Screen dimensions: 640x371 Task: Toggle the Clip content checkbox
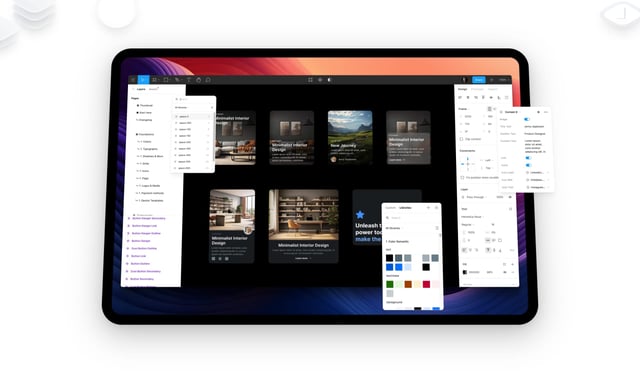click(462, 139)
